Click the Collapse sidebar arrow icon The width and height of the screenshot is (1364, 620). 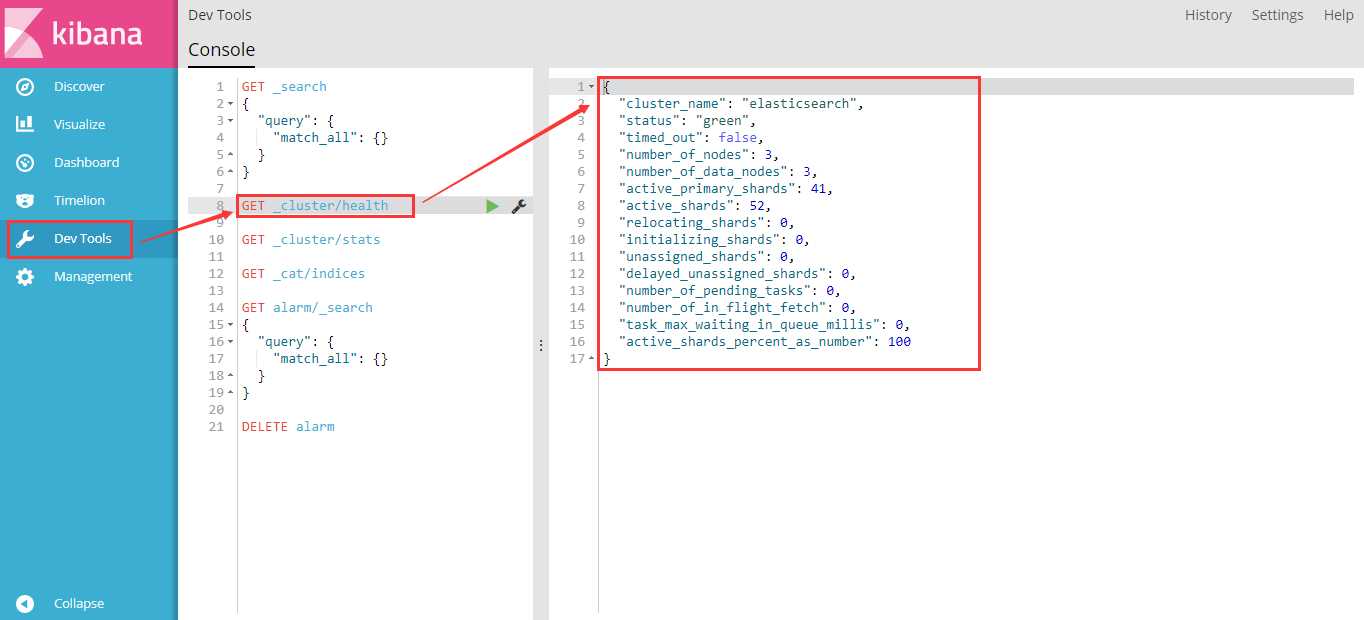pyautogui.click(x=25, y=604)
